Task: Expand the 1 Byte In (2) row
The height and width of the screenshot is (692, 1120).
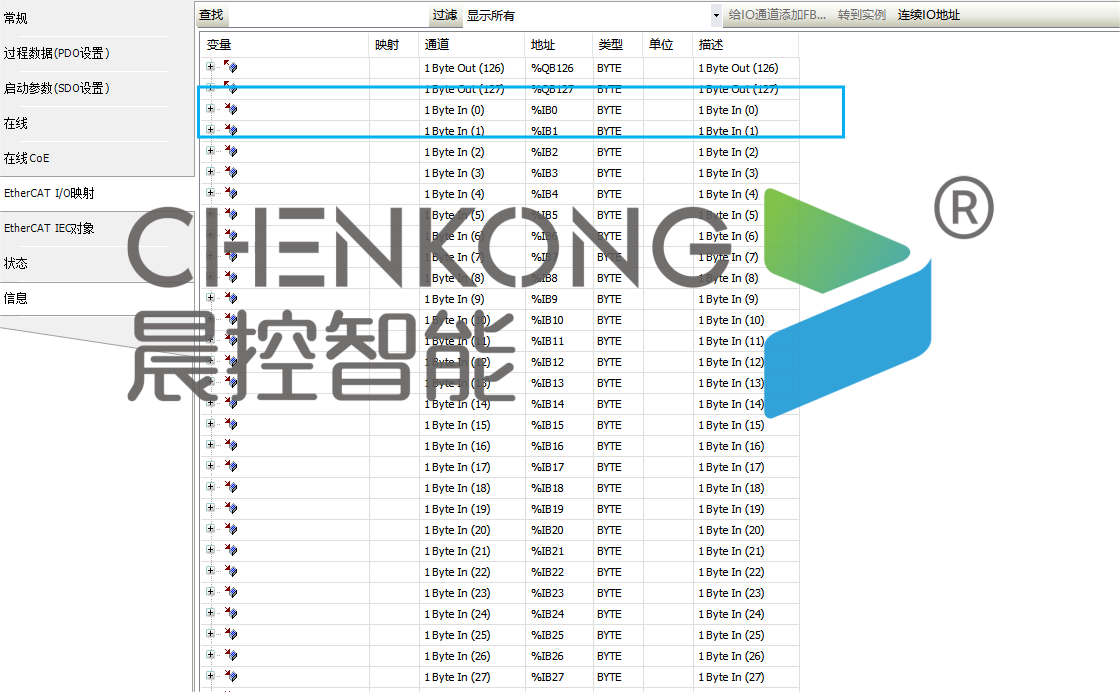Action: click(x=210, y=151)
